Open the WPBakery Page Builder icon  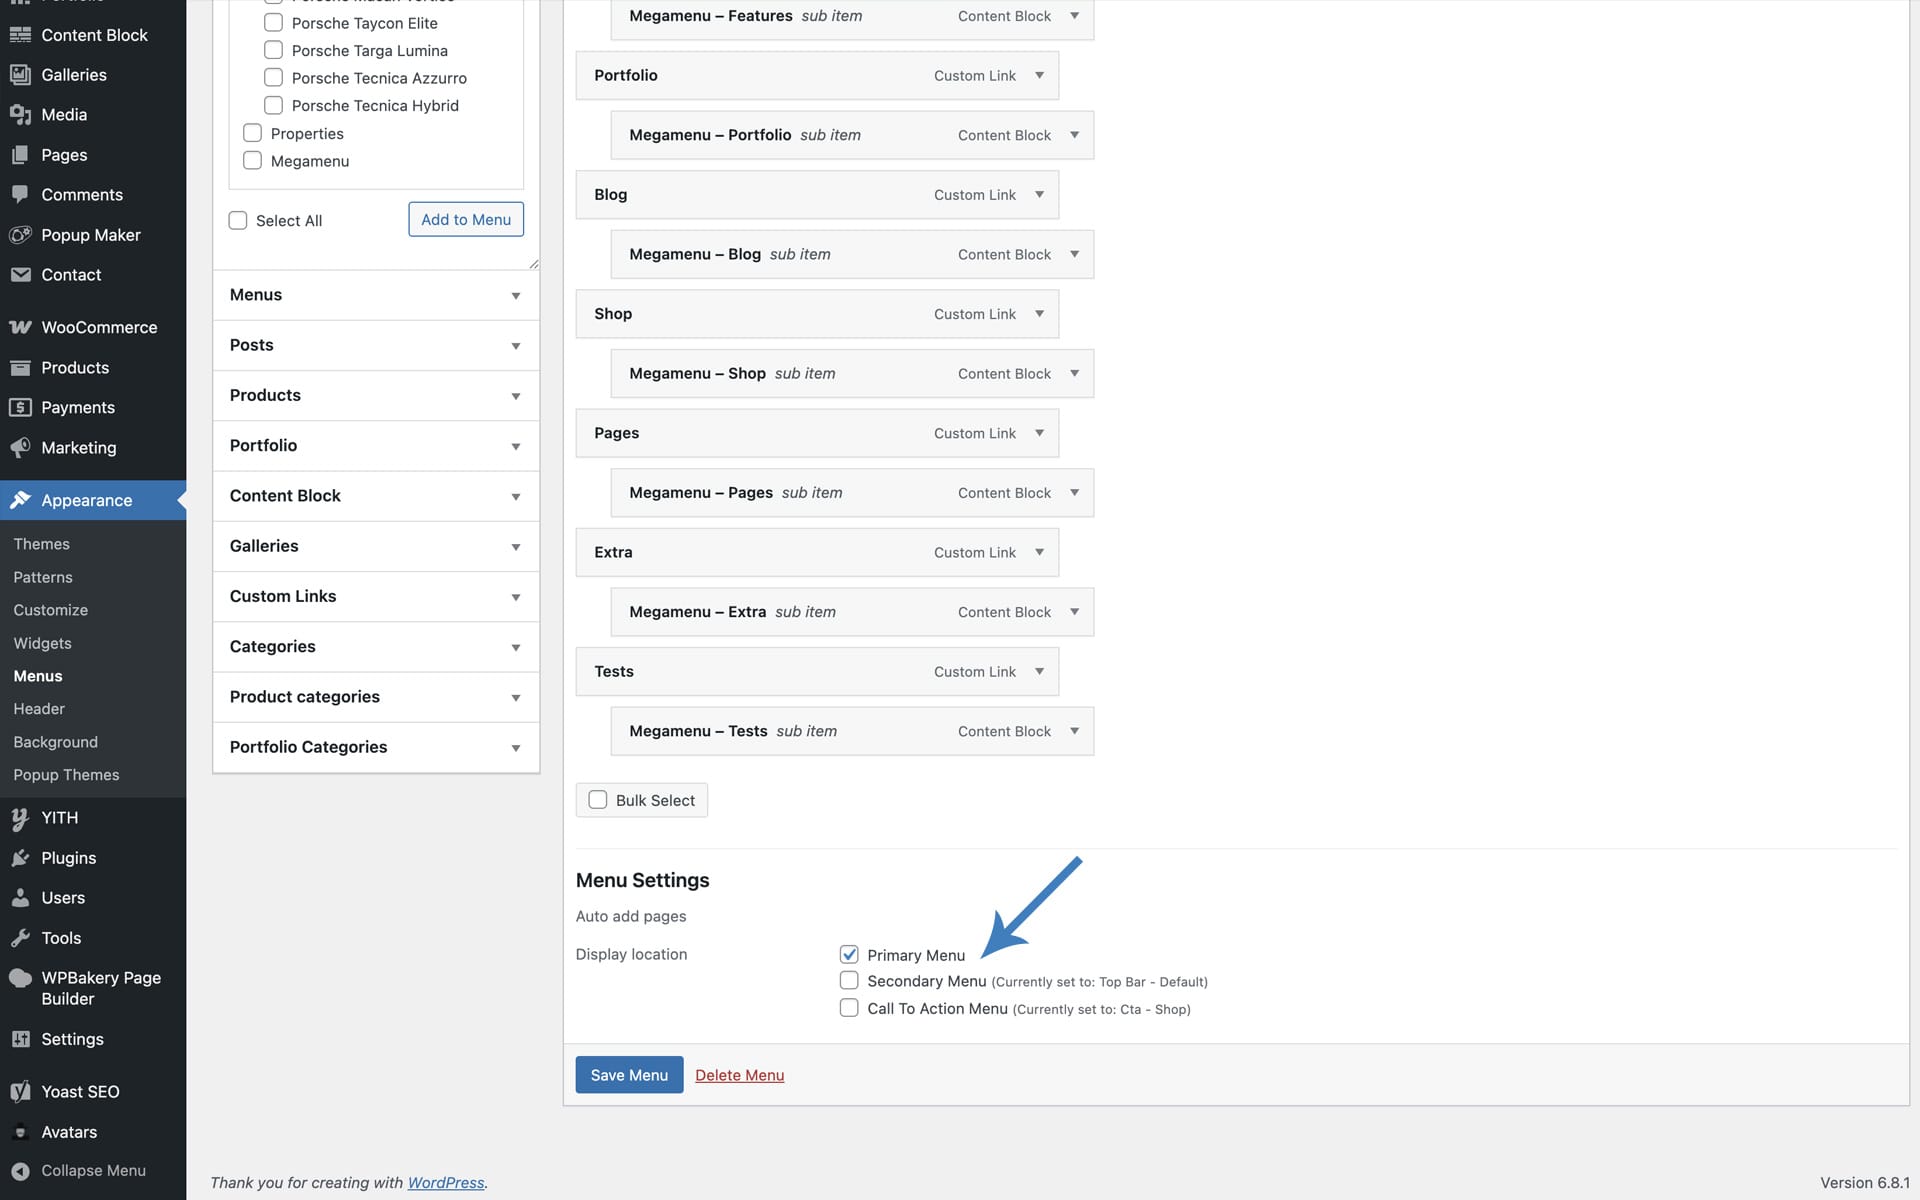pyautogui.click(x=20, y=978)
